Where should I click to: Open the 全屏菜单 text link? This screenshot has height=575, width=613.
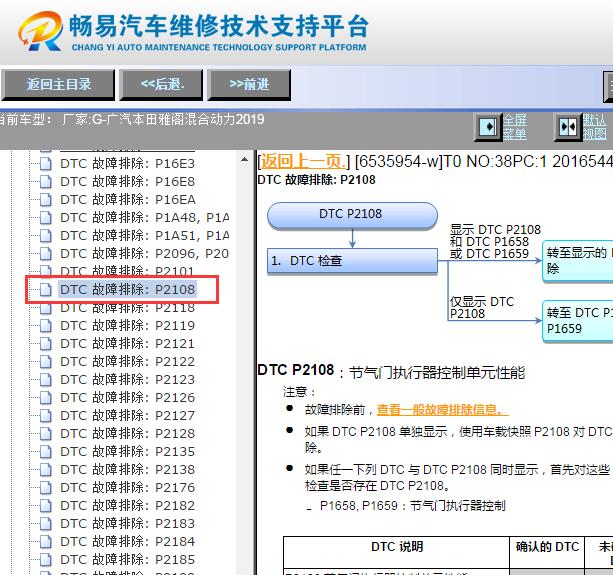514,127
